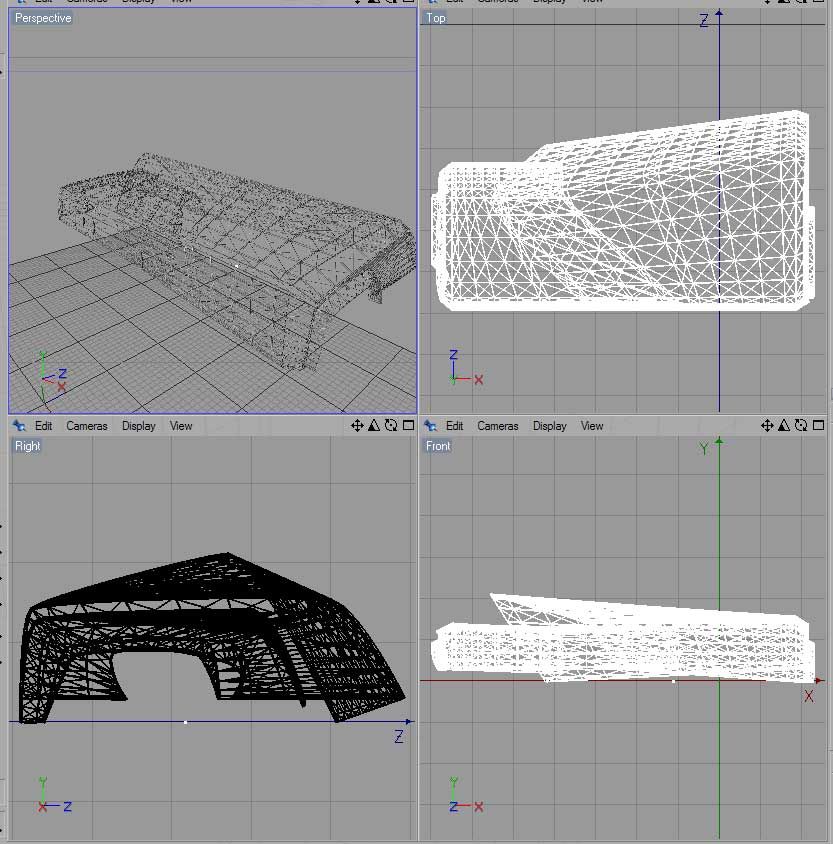
Task: Click the move-camera icon in the Right viewport header
Action: (357, 426)
